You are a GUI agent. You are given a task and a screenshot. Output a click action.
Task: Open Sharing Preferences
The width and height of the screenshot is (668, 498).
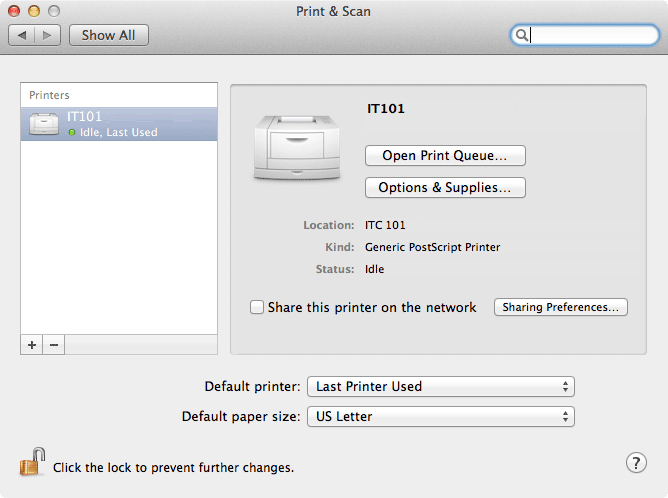tap(561, 307)
